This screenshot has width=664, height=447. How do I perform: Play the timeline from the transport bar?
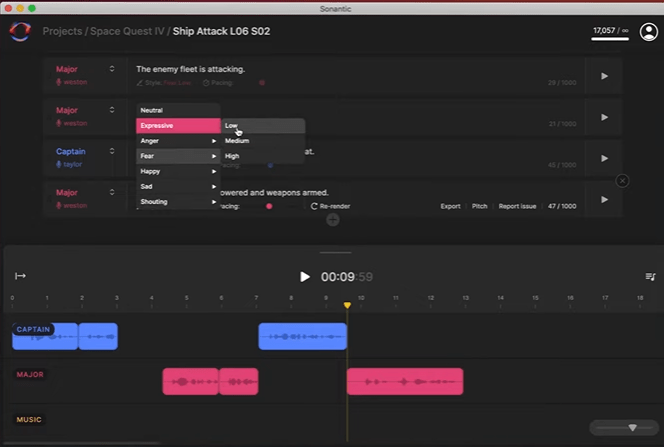305,276
